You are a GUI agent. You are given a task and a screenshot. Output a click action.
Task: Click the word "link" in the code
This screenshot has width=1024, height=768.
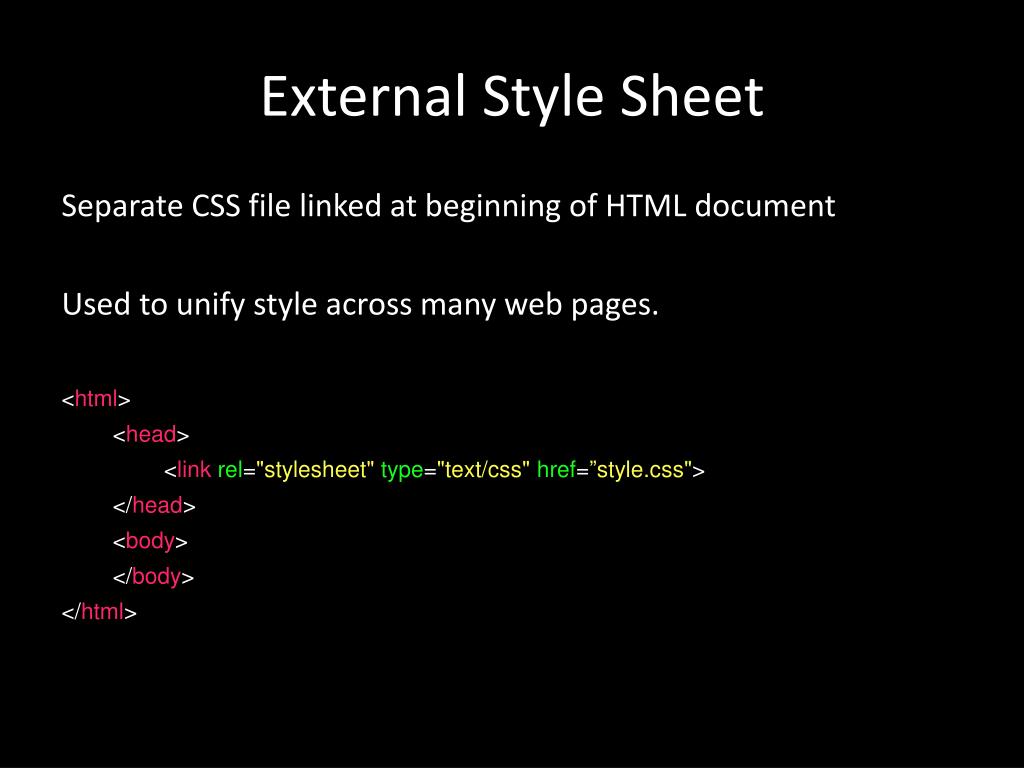193,470
